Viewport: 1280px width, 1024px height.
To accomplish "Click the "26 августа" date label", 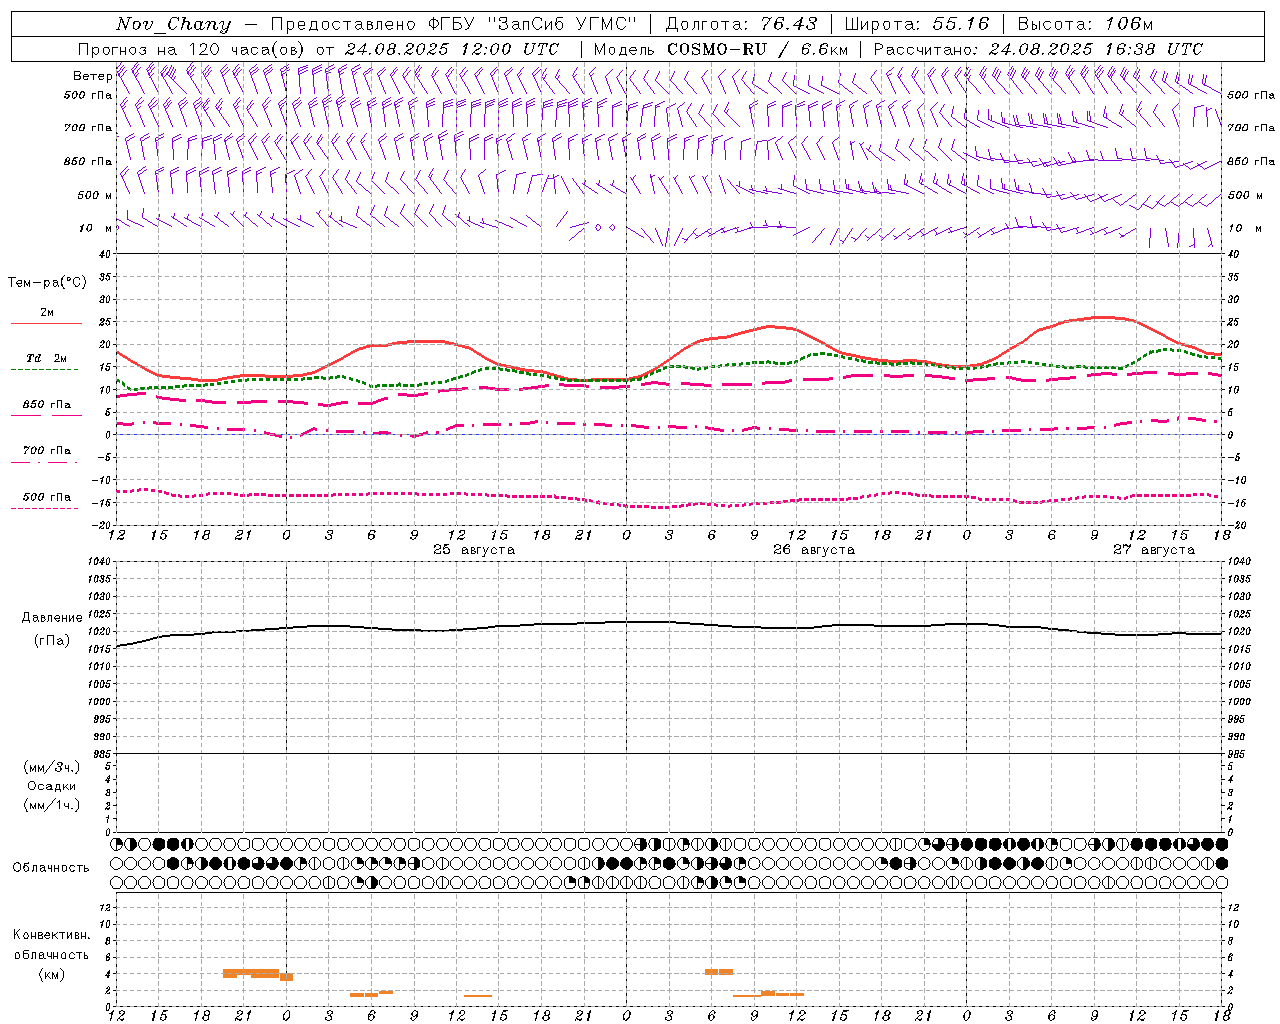I will coord(814,550).
